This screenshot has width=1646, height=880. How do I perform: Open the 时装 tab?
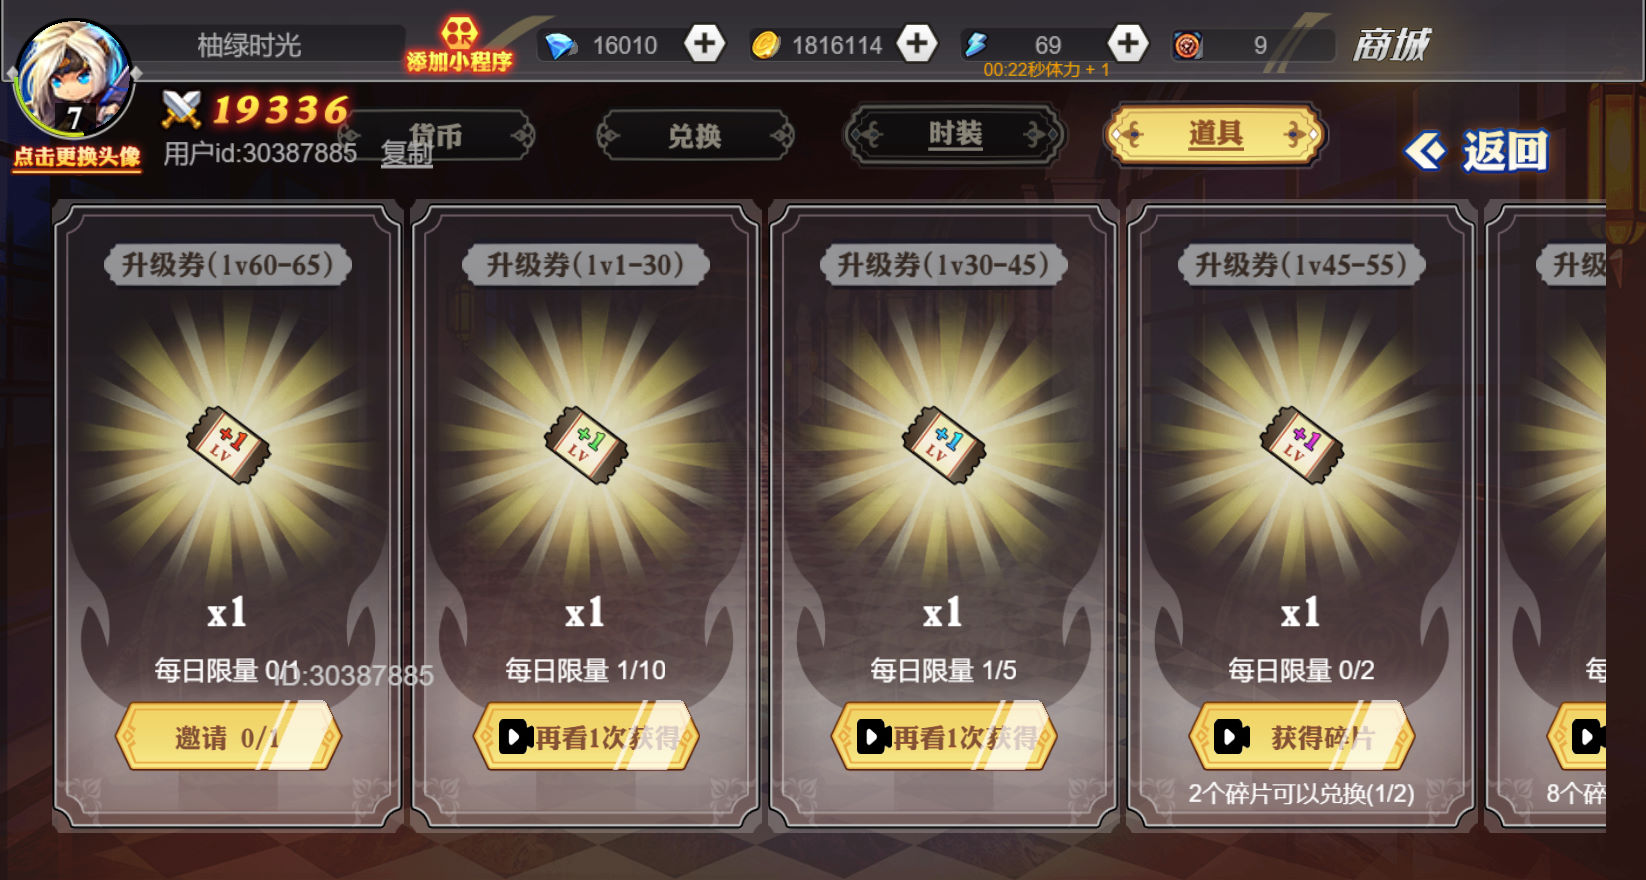pyautogui.click(x=955, y=134)
